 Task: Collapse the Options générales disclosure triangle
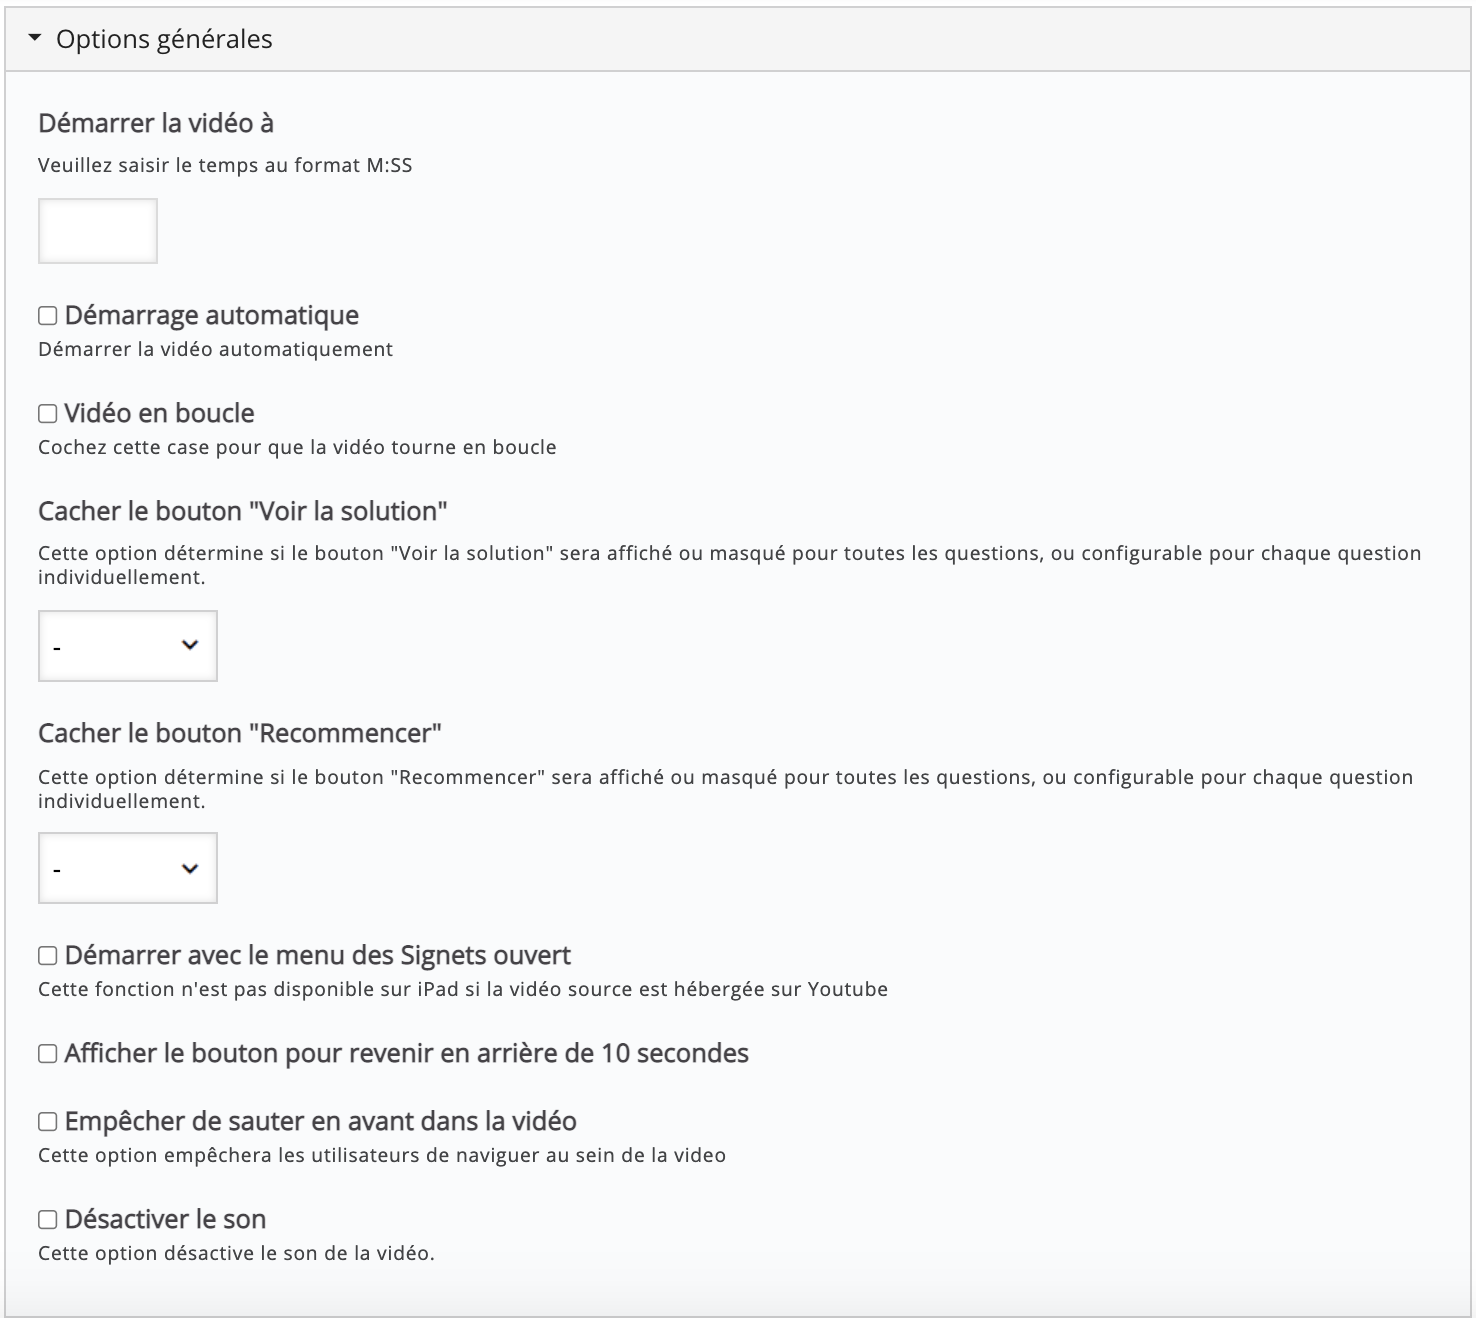[x=35, y=39]
